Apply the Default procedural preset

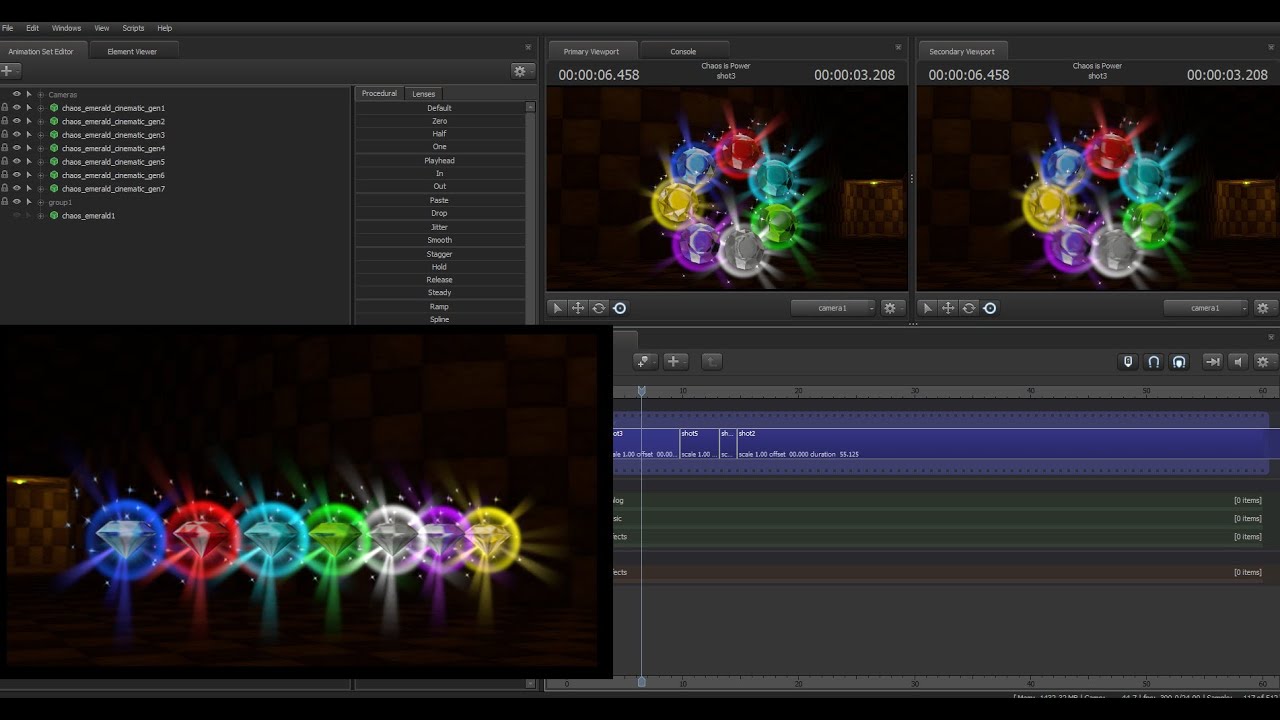click(x=439, y=108)
